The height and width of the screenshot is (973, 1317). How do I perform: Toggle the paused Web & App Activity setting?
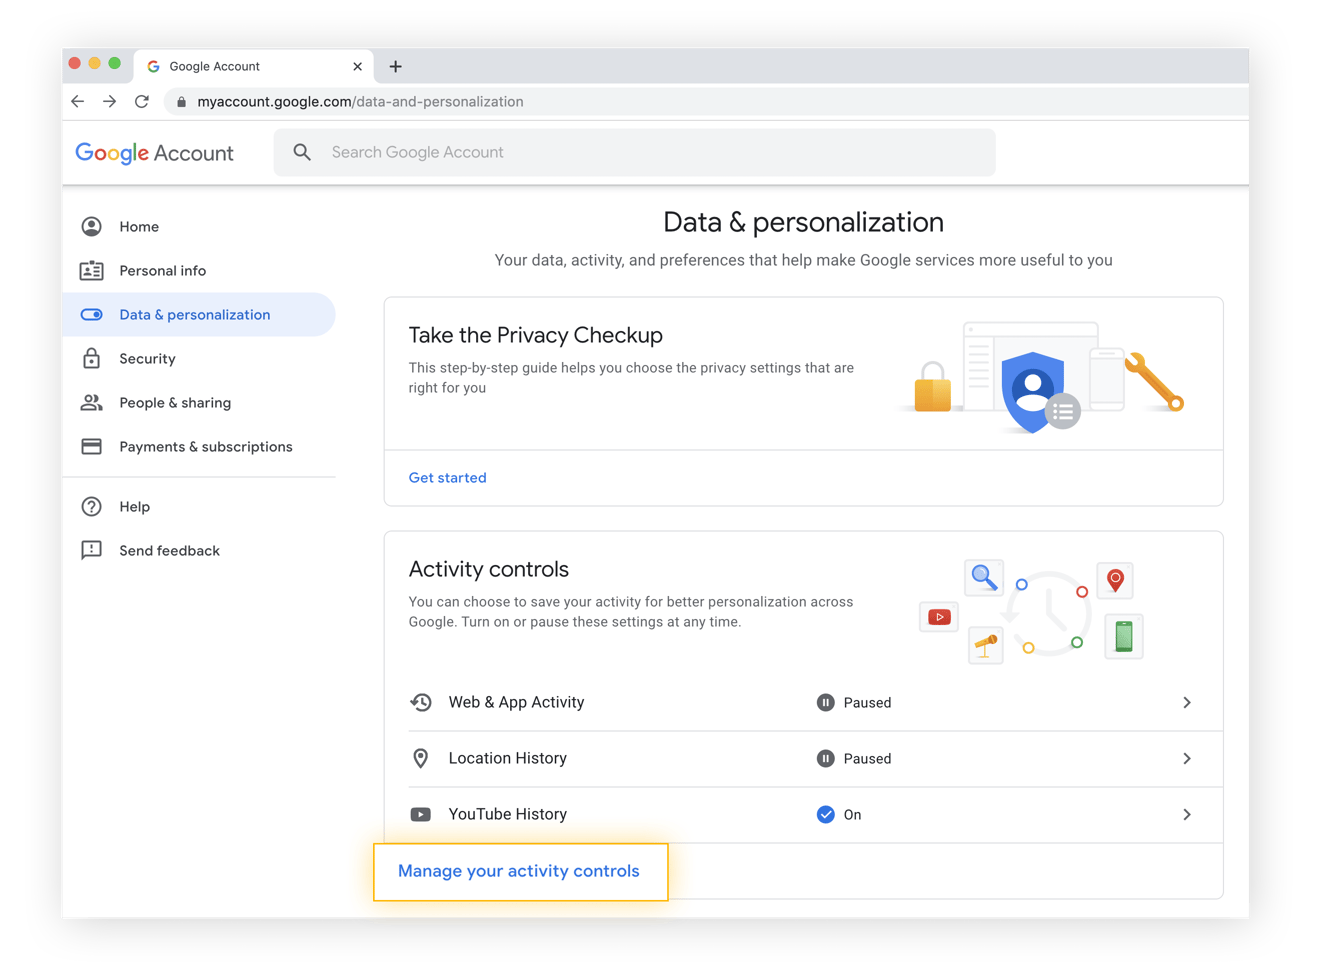tap(826, 702)
